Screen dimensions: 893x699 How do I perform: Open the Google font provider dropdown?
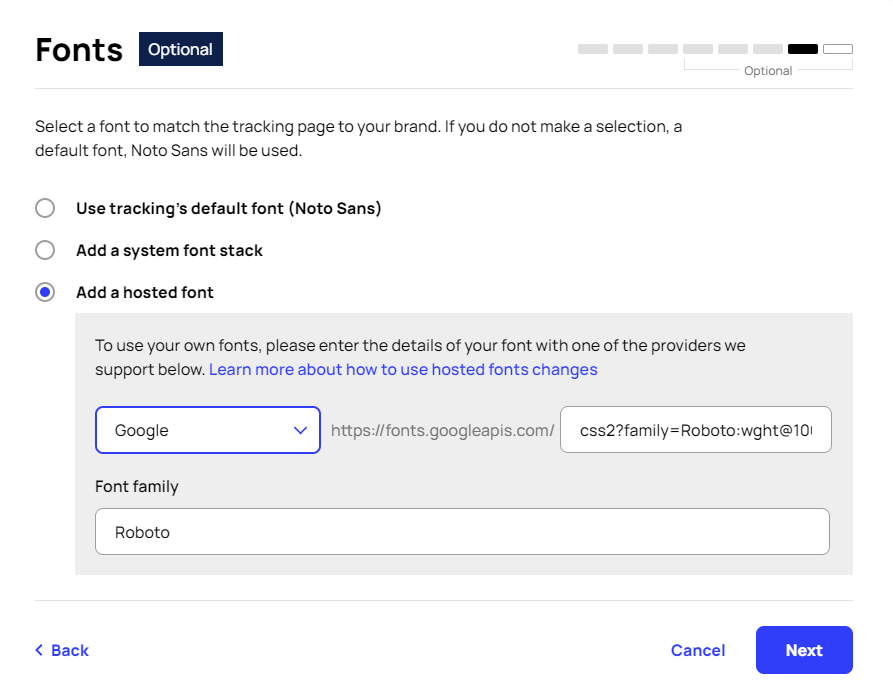click(x=207, y=430)
